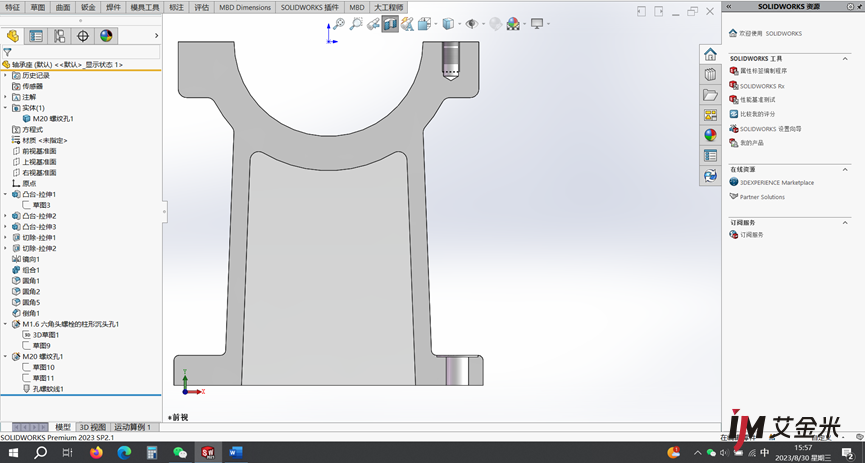Open the View Palette task pane tab
The width and height of the screenshot is (865, 463).
coord(710,115)
